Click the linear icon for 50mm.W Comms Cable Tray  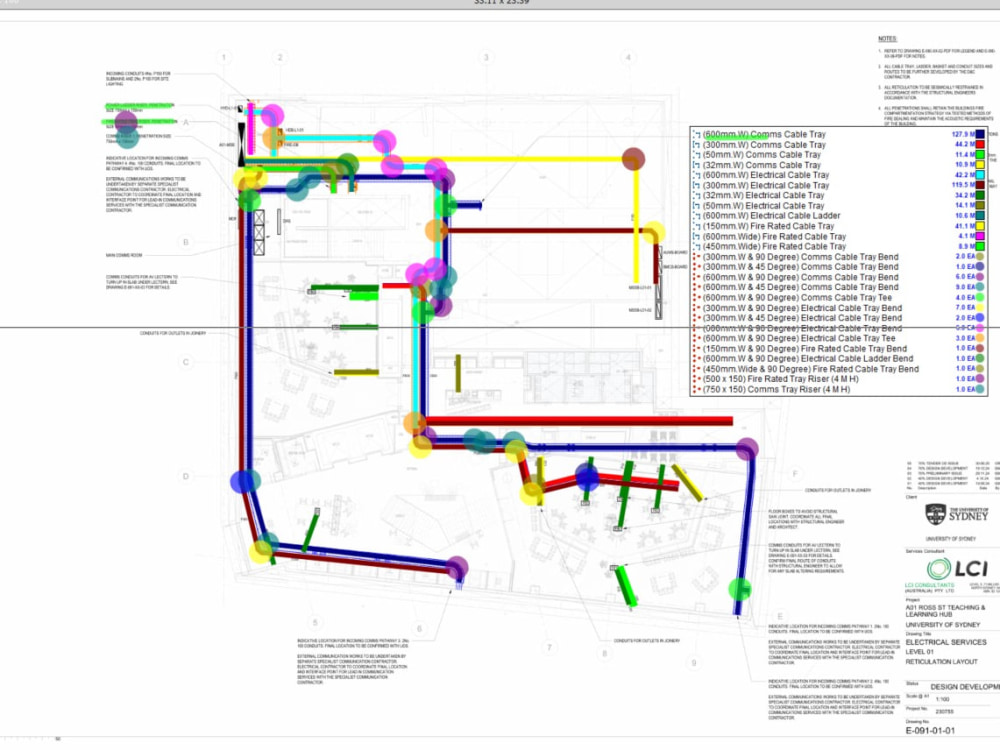pyautogui.click(x=697, y=155)
